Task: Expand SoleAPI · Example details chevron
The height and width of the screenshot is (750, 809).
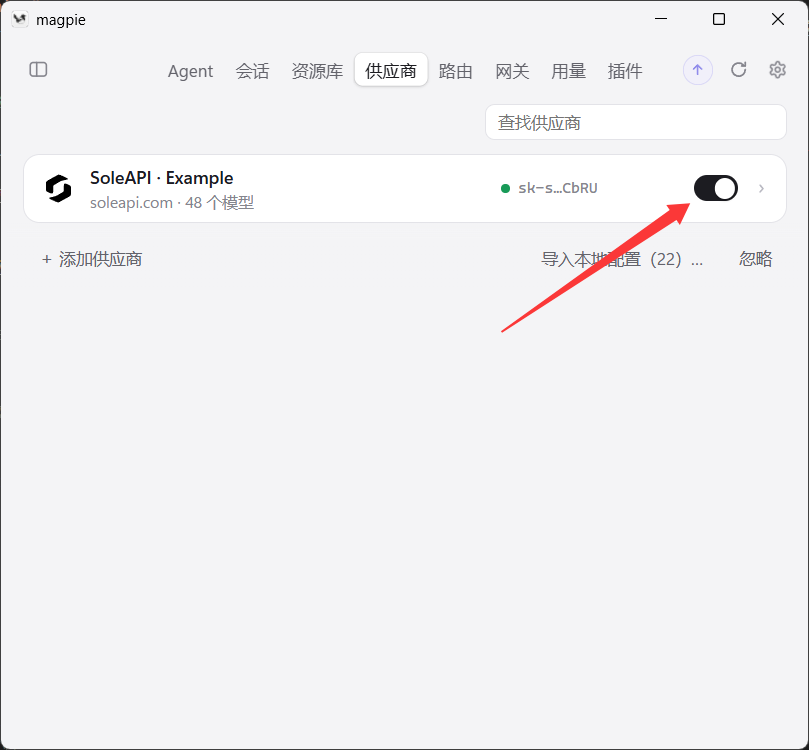Action: coord(761,189)
